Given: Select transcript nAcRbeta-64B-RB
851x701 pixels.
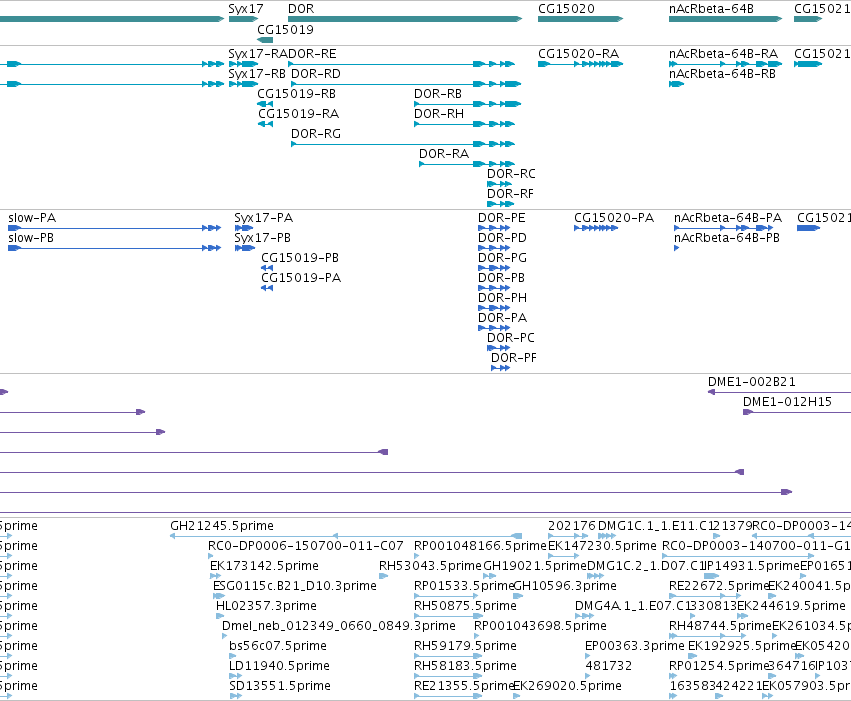Looking at the screenshot, I should (x=722, y=74).
